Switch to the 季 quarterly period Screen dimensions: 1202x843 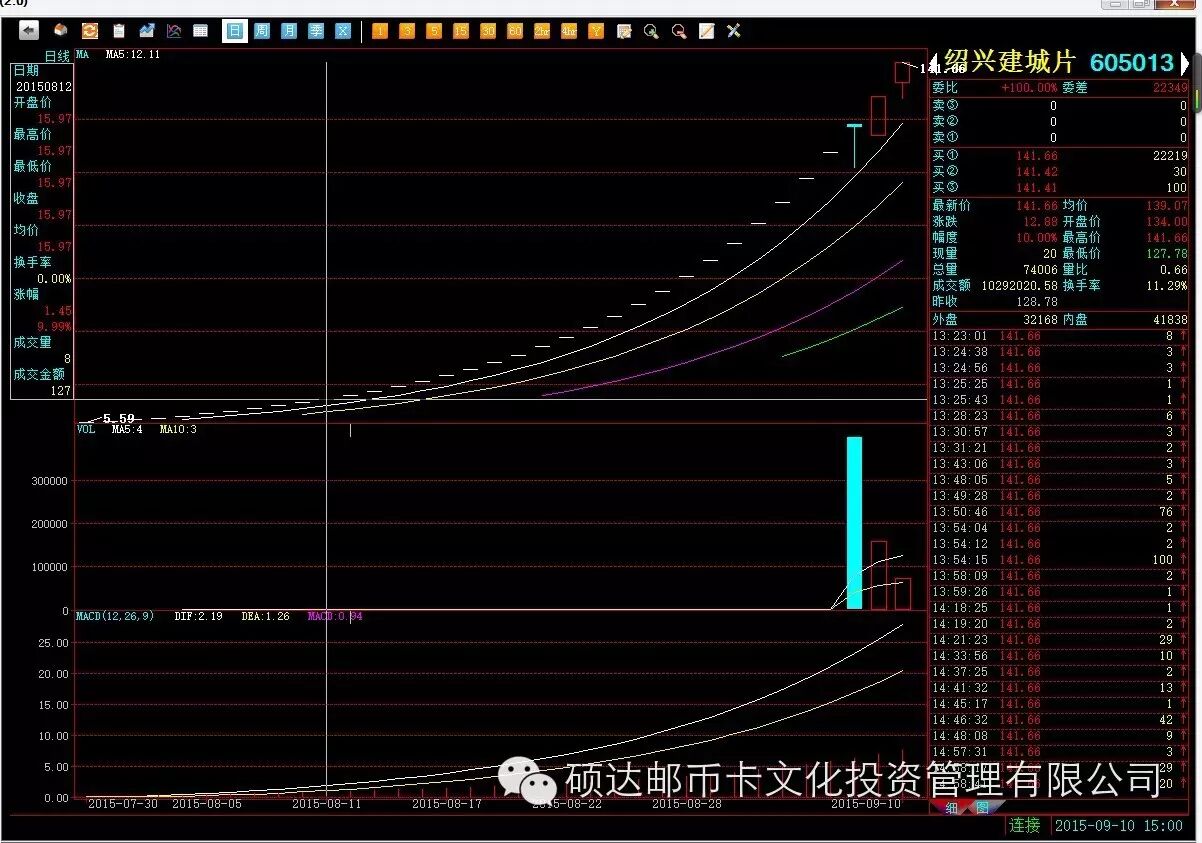point(316,31)
